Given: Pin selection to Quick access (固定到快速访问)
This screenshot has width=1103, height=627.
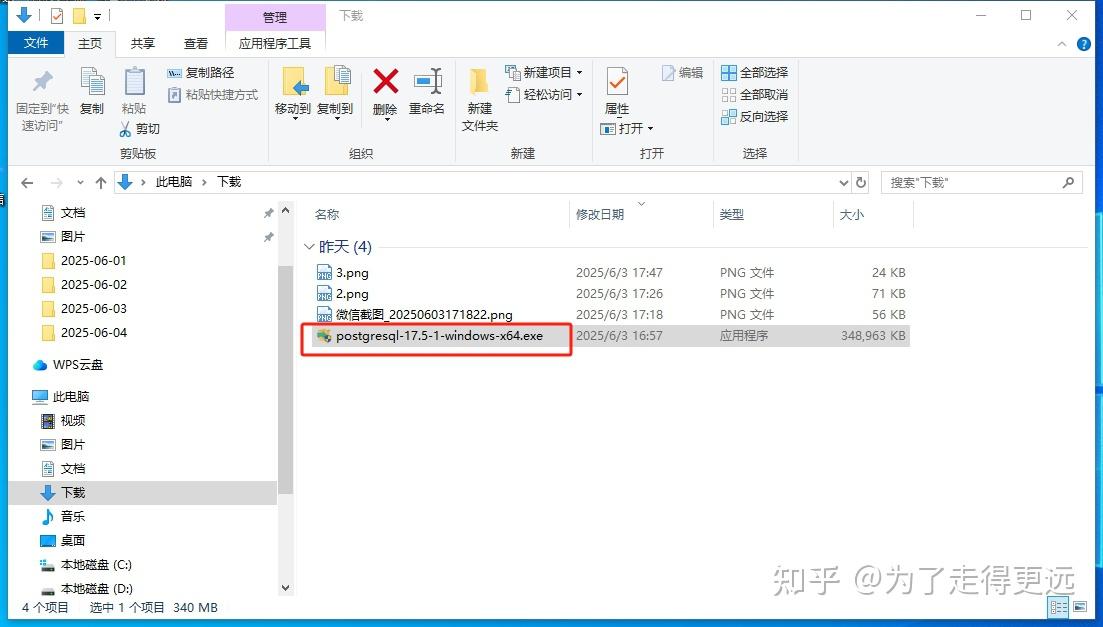Looking at the screenshot, I should coord(42,100).
